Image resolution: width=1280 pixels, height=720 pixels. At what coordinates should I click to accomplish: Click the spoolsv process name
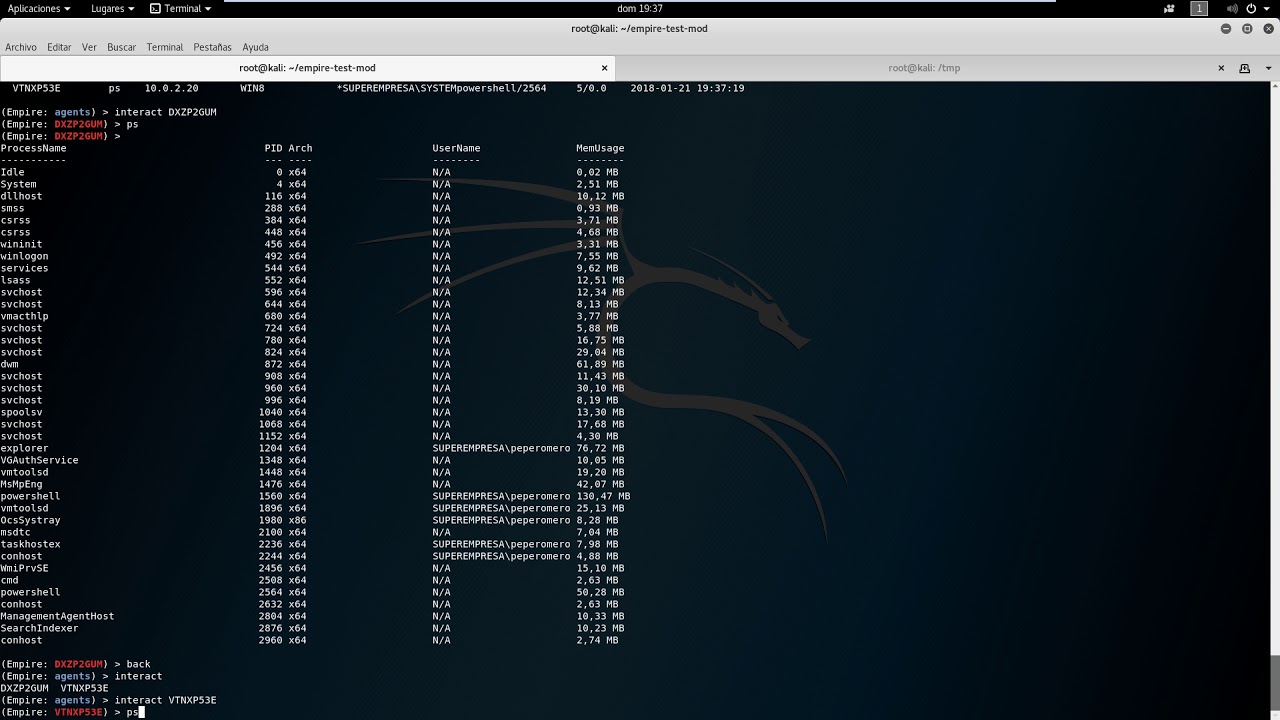coord(21,412)
